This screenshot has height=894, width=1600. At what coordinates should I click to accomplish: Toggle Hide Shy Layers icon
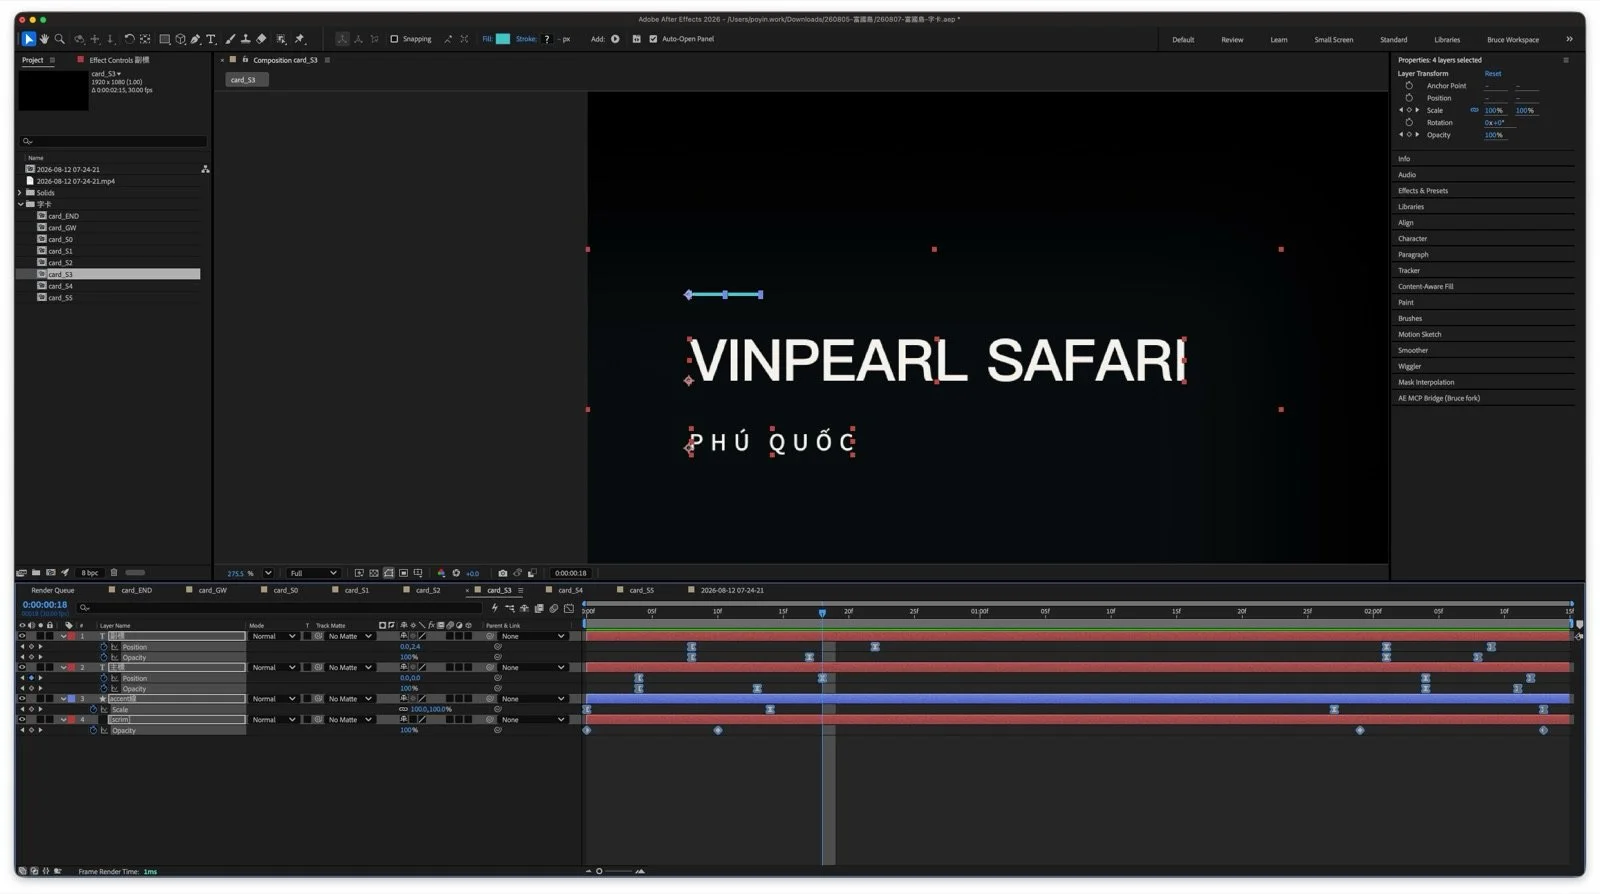[x=524, y=608]
